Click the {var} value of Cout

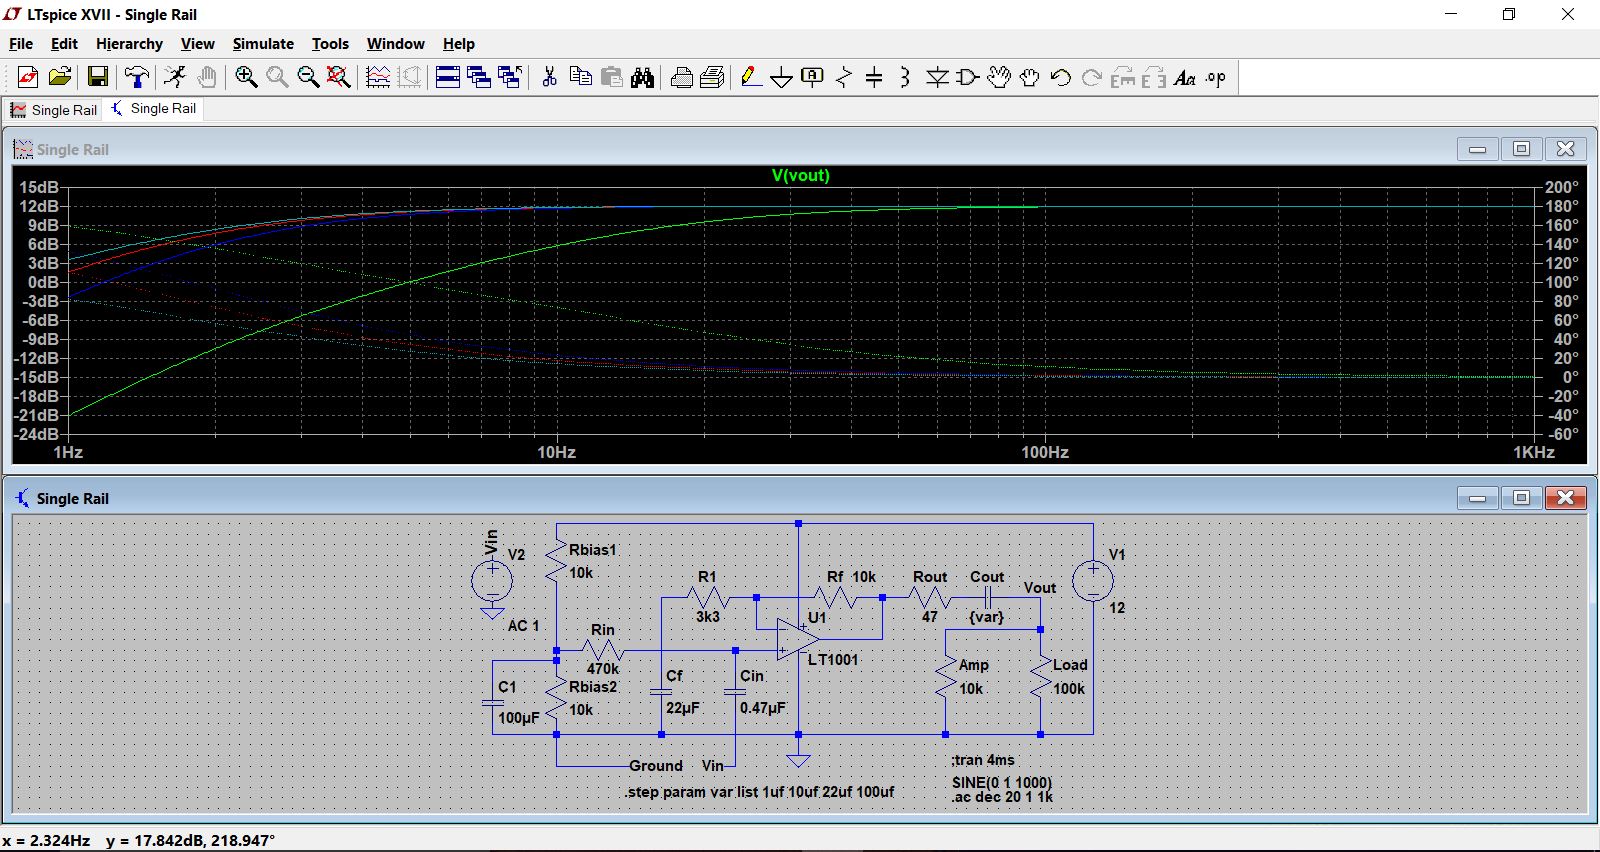pyautogui.click(x=986, y=617)
